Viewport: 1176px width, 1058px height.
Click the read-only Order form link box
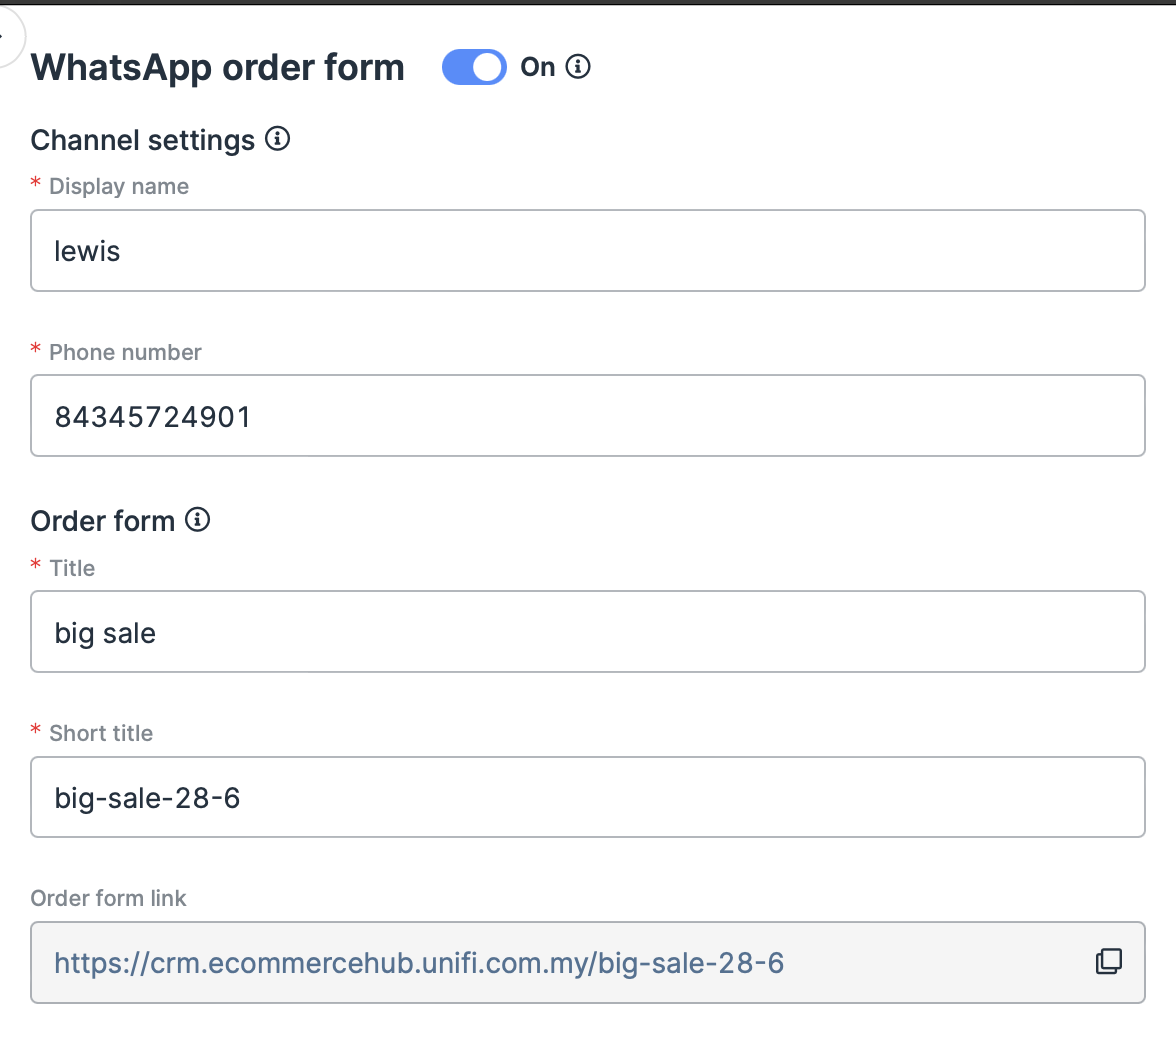pyautogui.click(x=900, y=963)
